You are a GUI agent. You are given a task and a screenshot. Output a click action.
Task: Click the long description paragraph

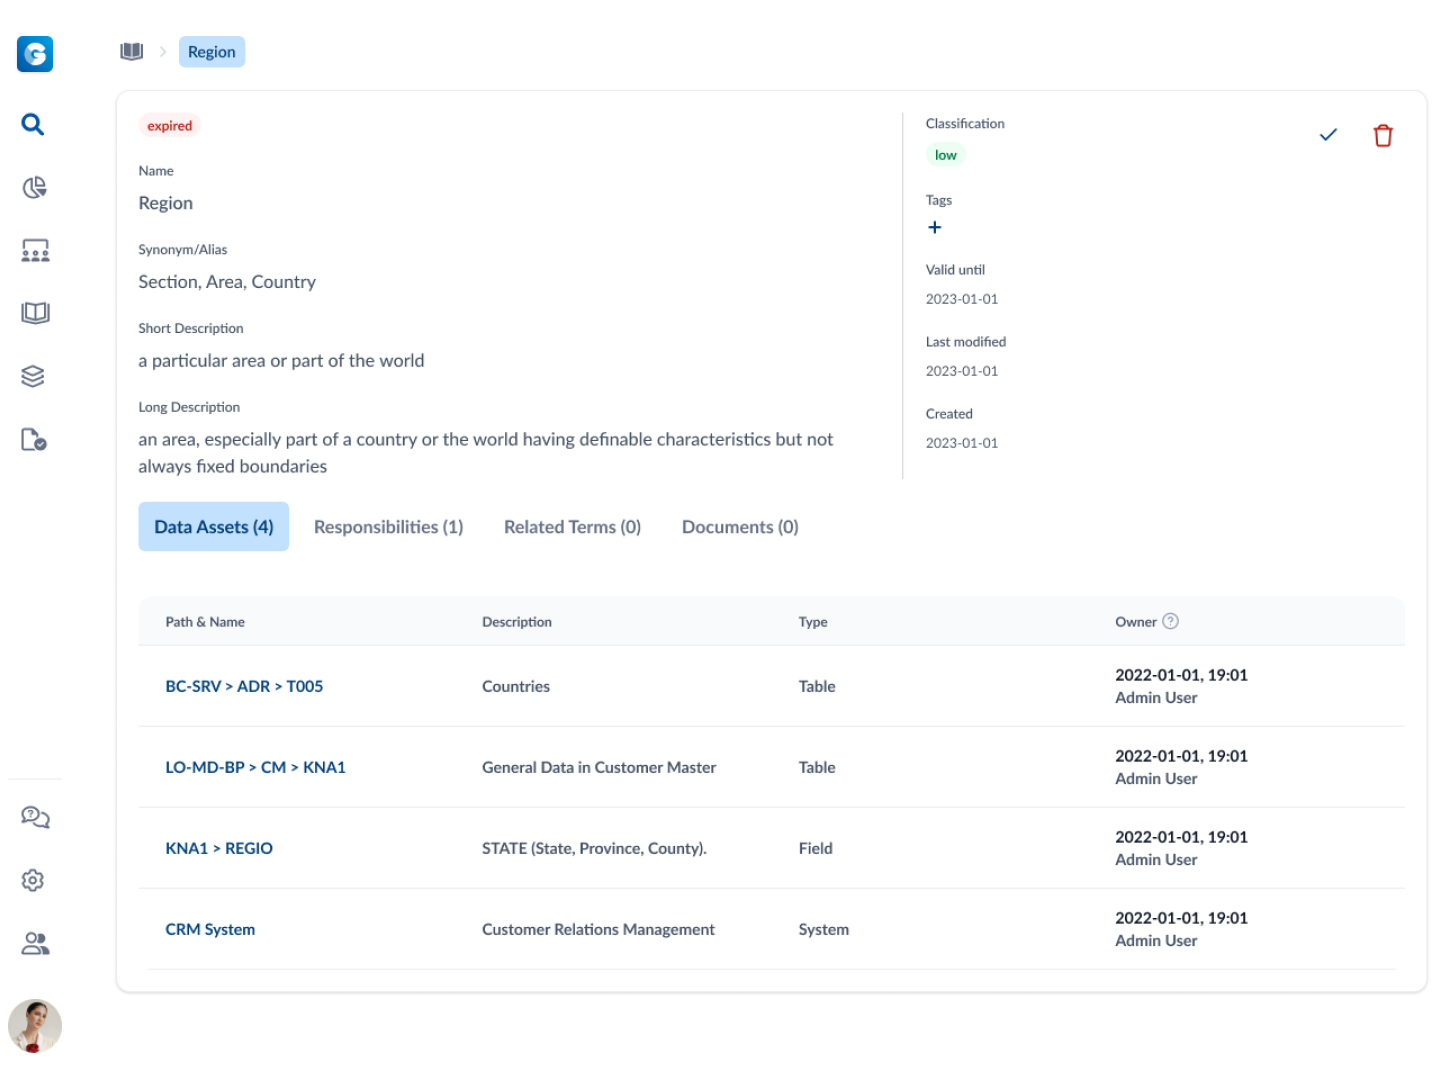(x=486, y=453)
